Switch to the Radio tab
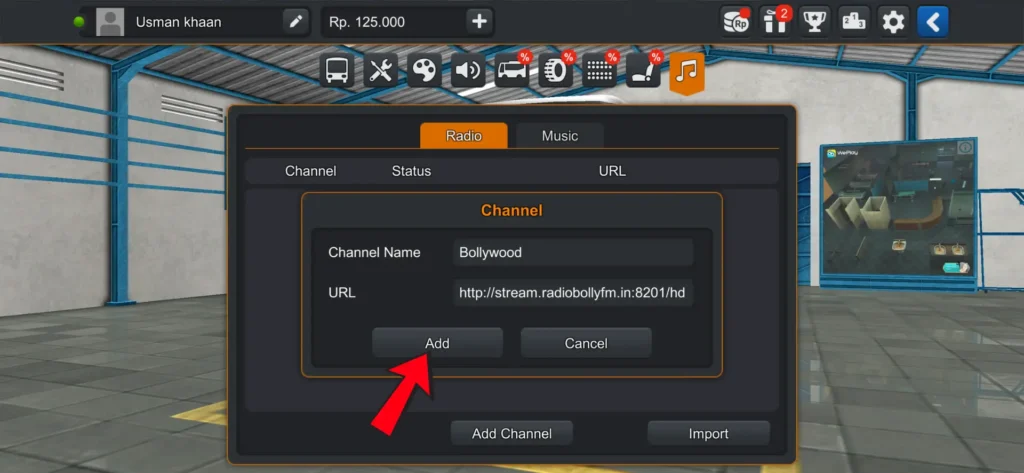The height and width of the screenshot is (473, 1024). pos(464,136)
